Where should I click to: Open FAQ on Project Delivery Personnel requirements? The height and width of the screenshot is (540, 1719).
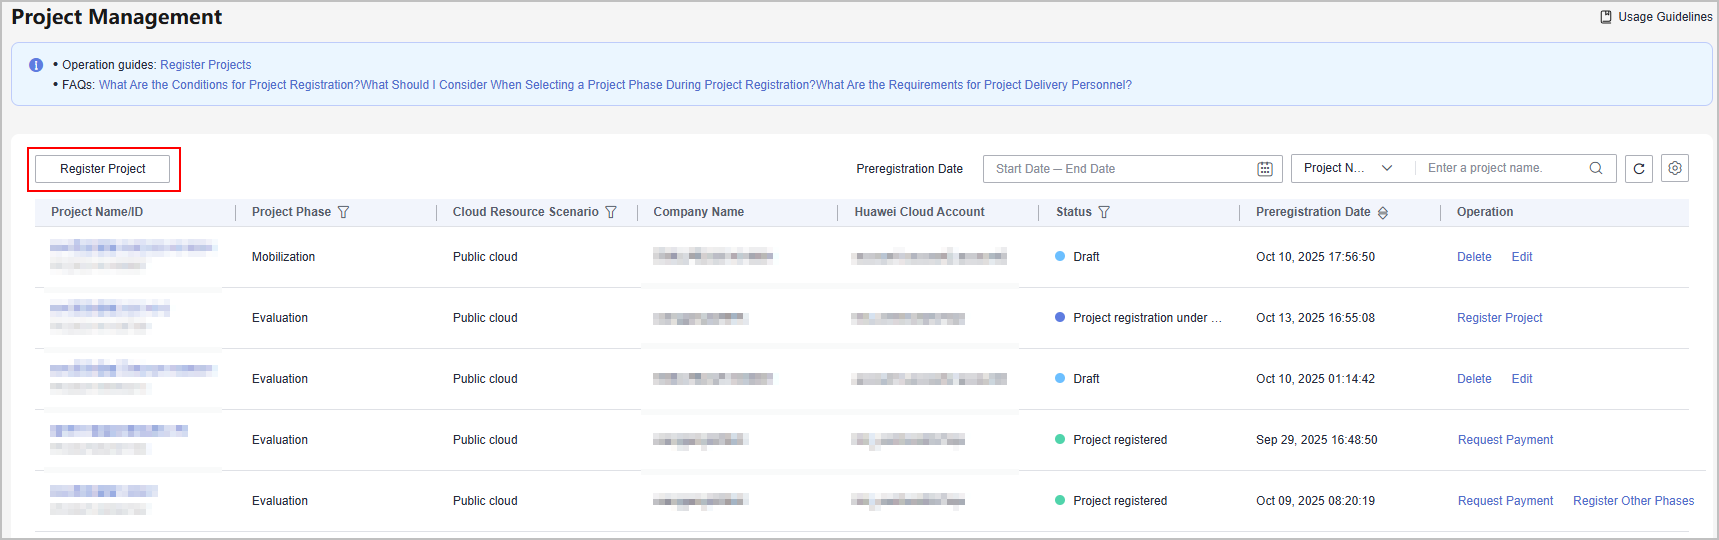(974, 85)
